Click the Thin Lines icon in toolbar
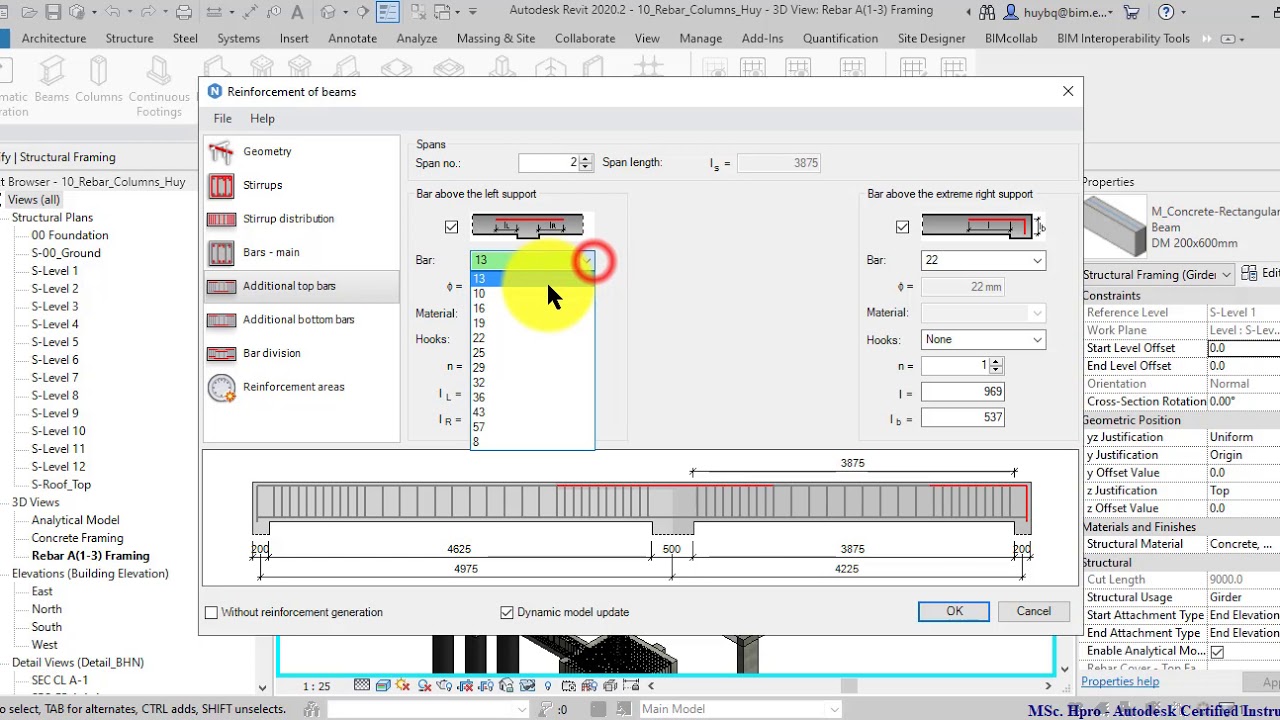Image resolution: width=1280 pixels, height=720 pixels. (x=388, y=12)
